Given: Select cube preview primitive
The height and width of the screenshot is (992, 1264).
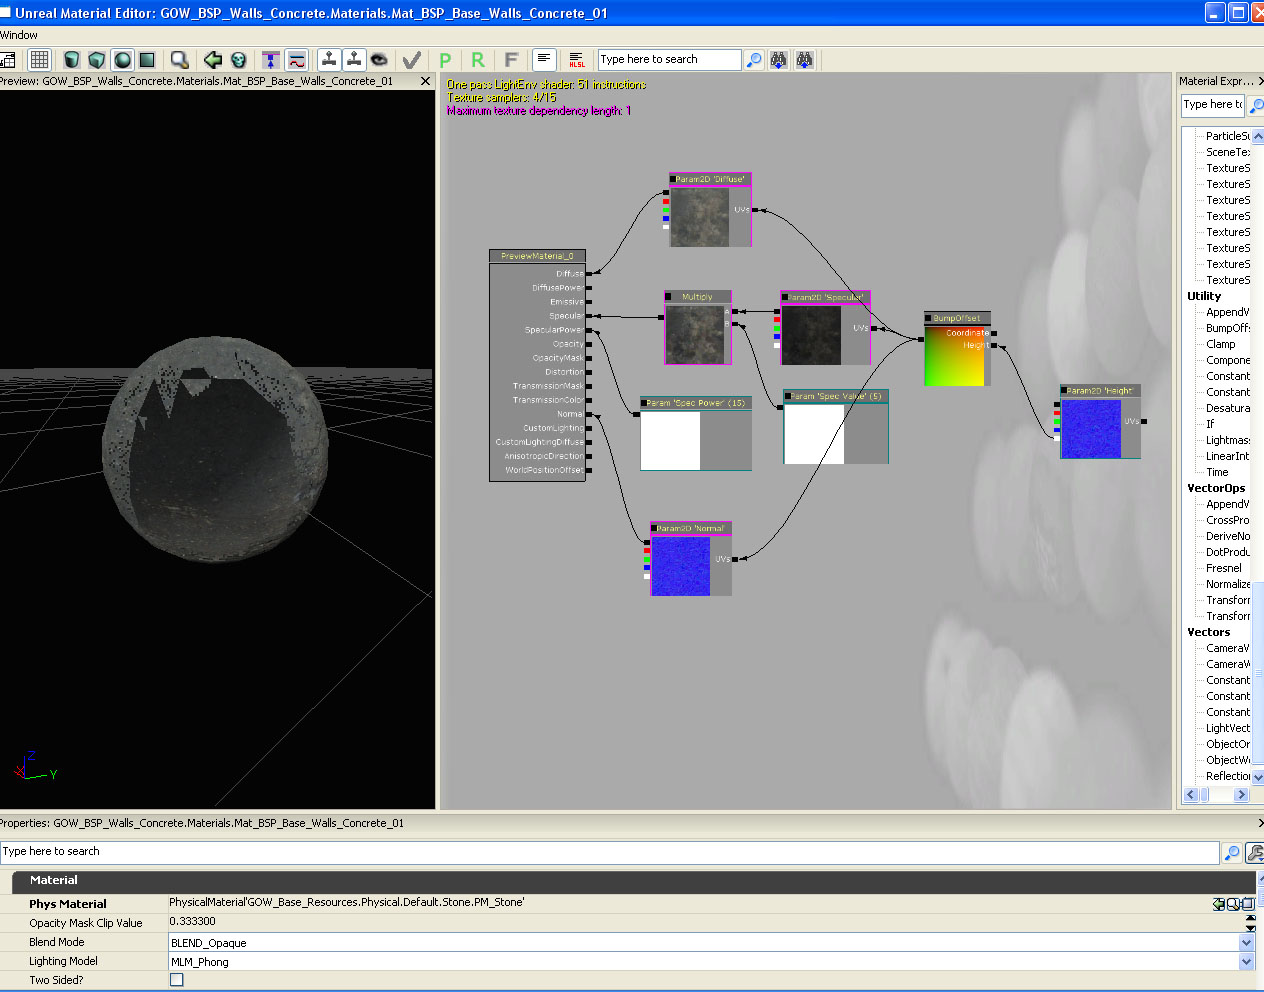Looking at the screenshot, I should click(x=96, y=60).
